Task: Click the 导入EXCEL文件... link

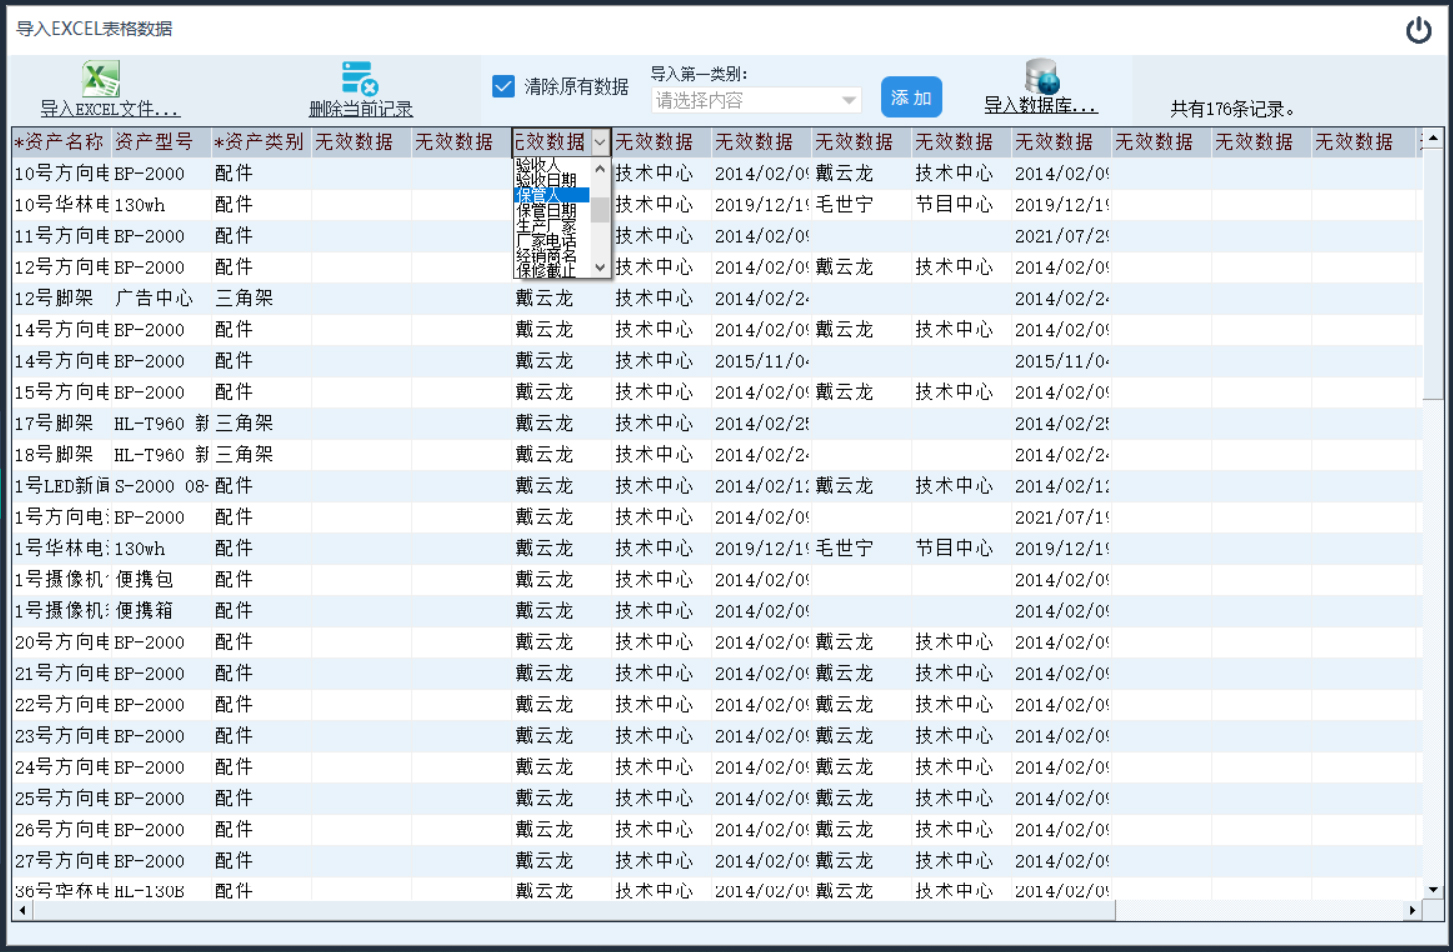Action: [x=110, y=109]
